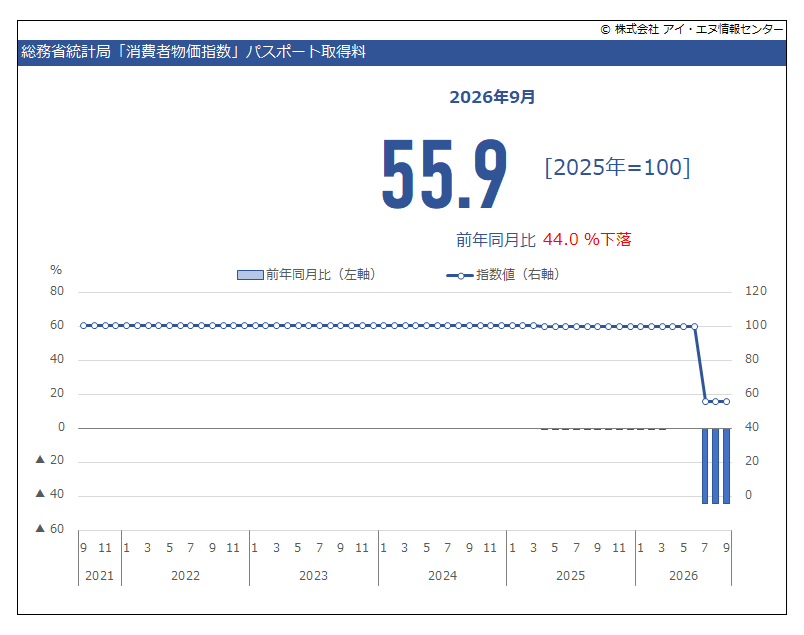Image resolution: width=804 pixels, height=635 pixels.
Task: Click the rightmost blue bar for September 2026
Action: point(726,466)
